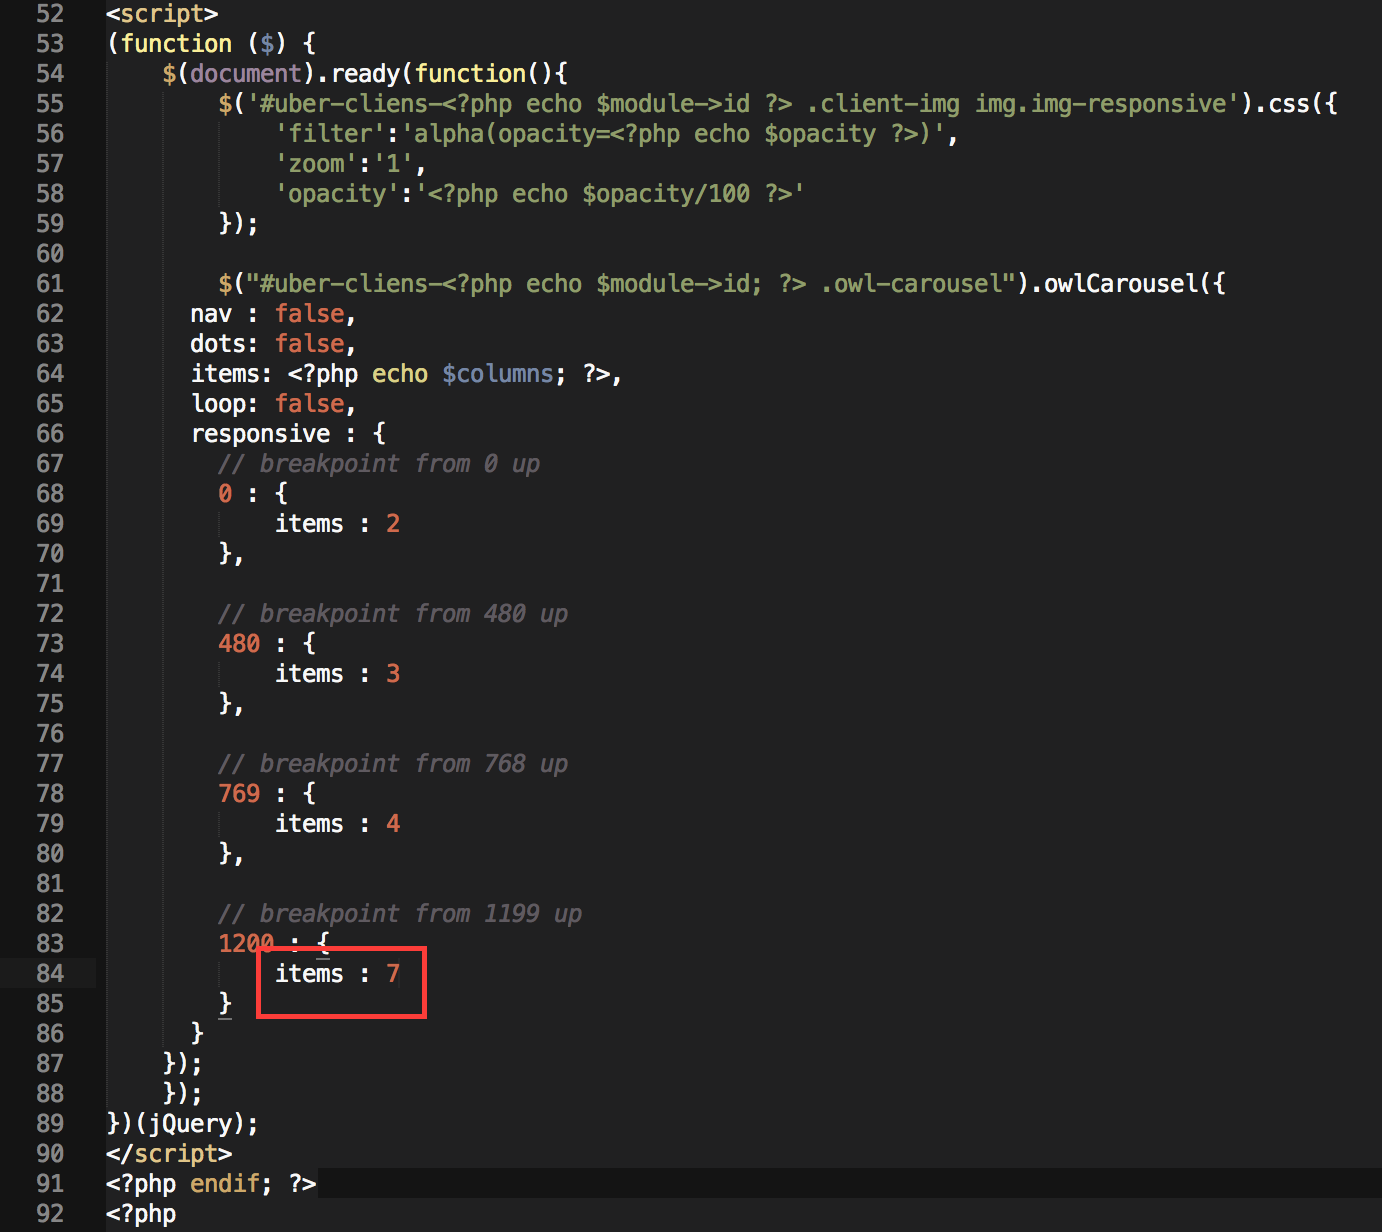Click the document keyword in ready call
1382x1232 pixels.
tap(246, 74)
